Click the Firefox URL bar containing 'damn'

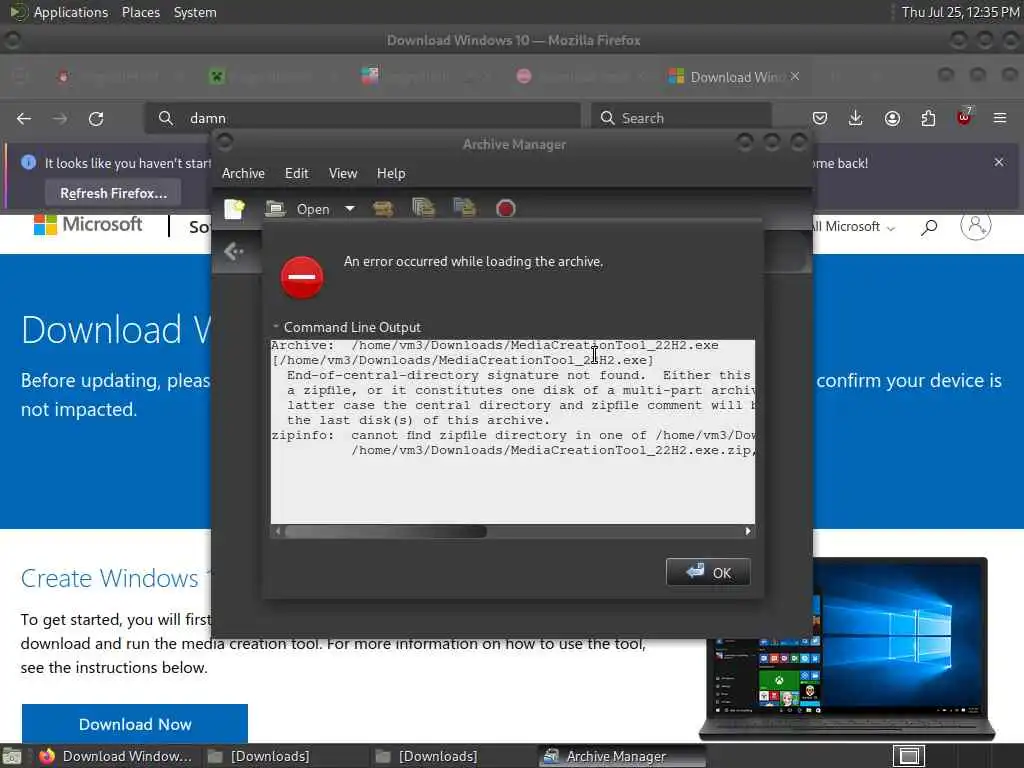tap(362, 118)
